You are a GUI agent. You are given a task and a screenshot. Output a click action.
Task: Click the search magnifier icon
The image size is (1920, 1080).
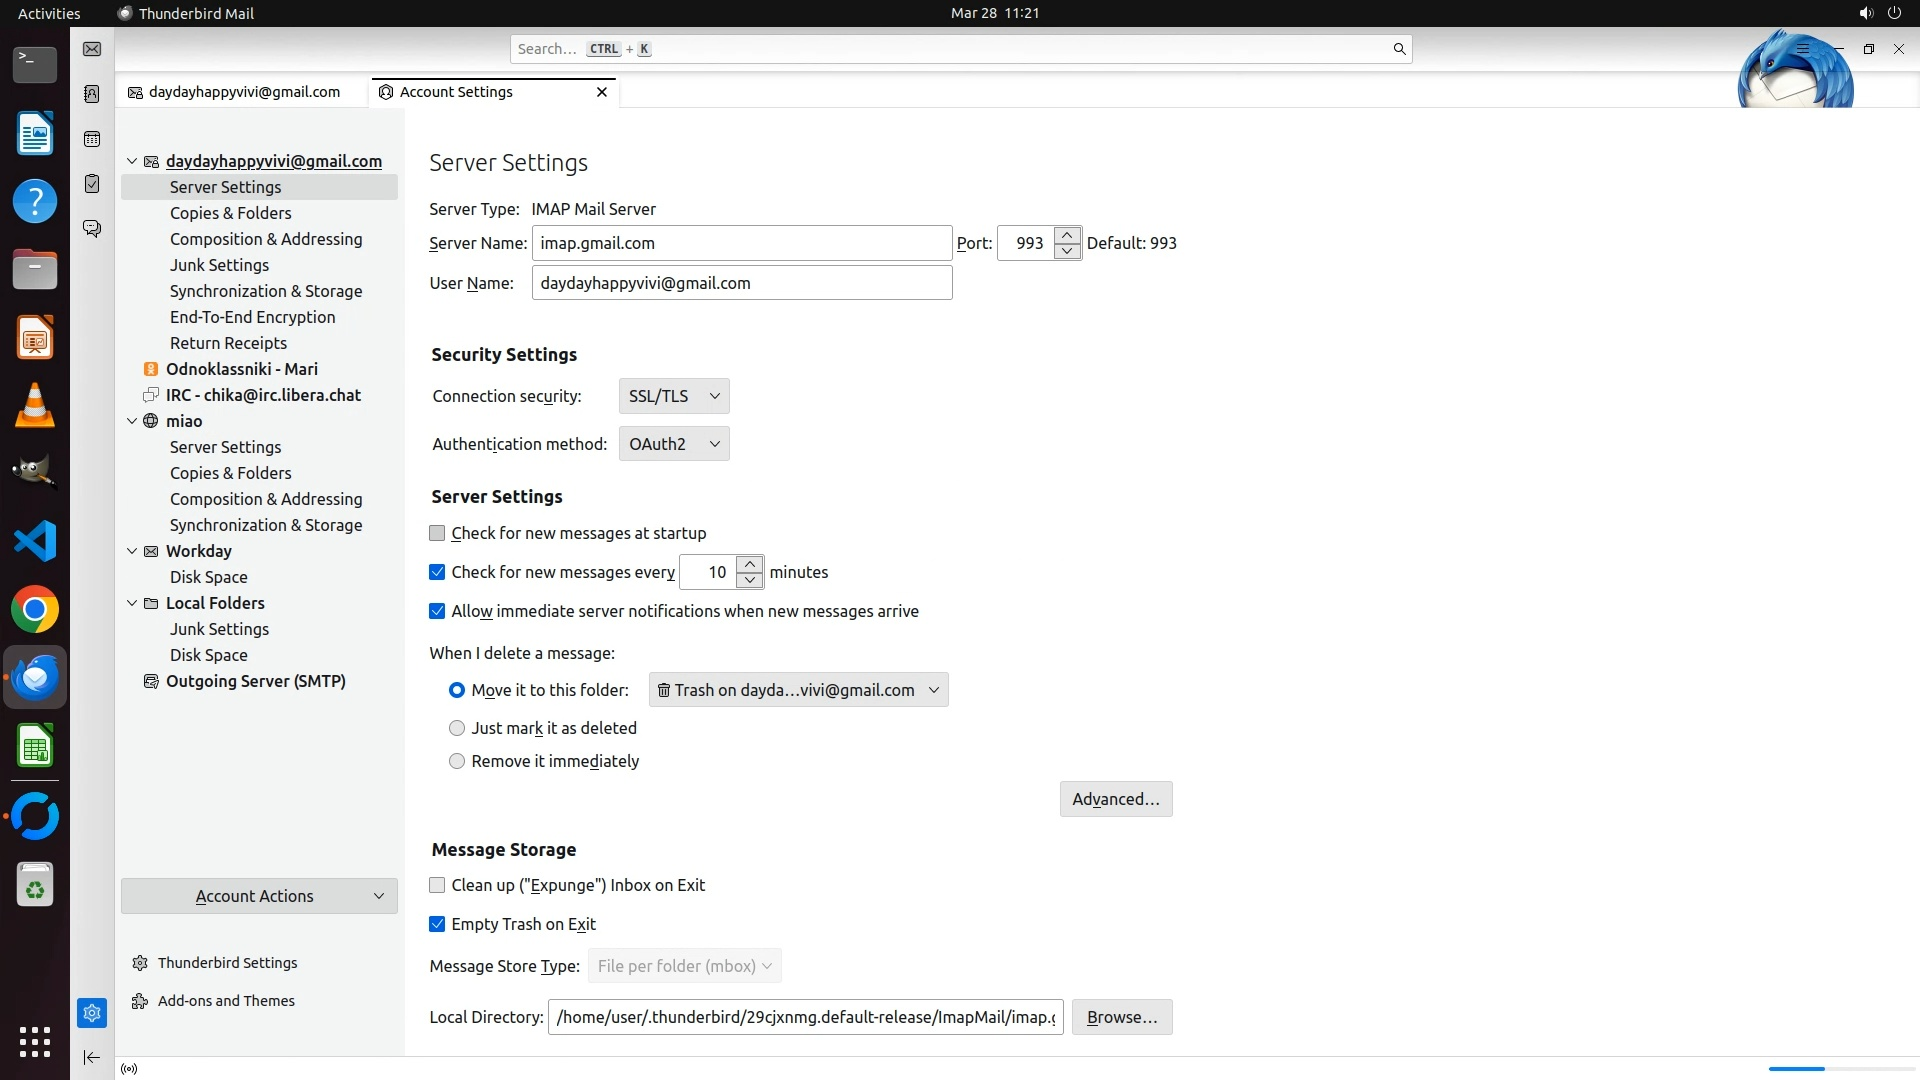1399,49
